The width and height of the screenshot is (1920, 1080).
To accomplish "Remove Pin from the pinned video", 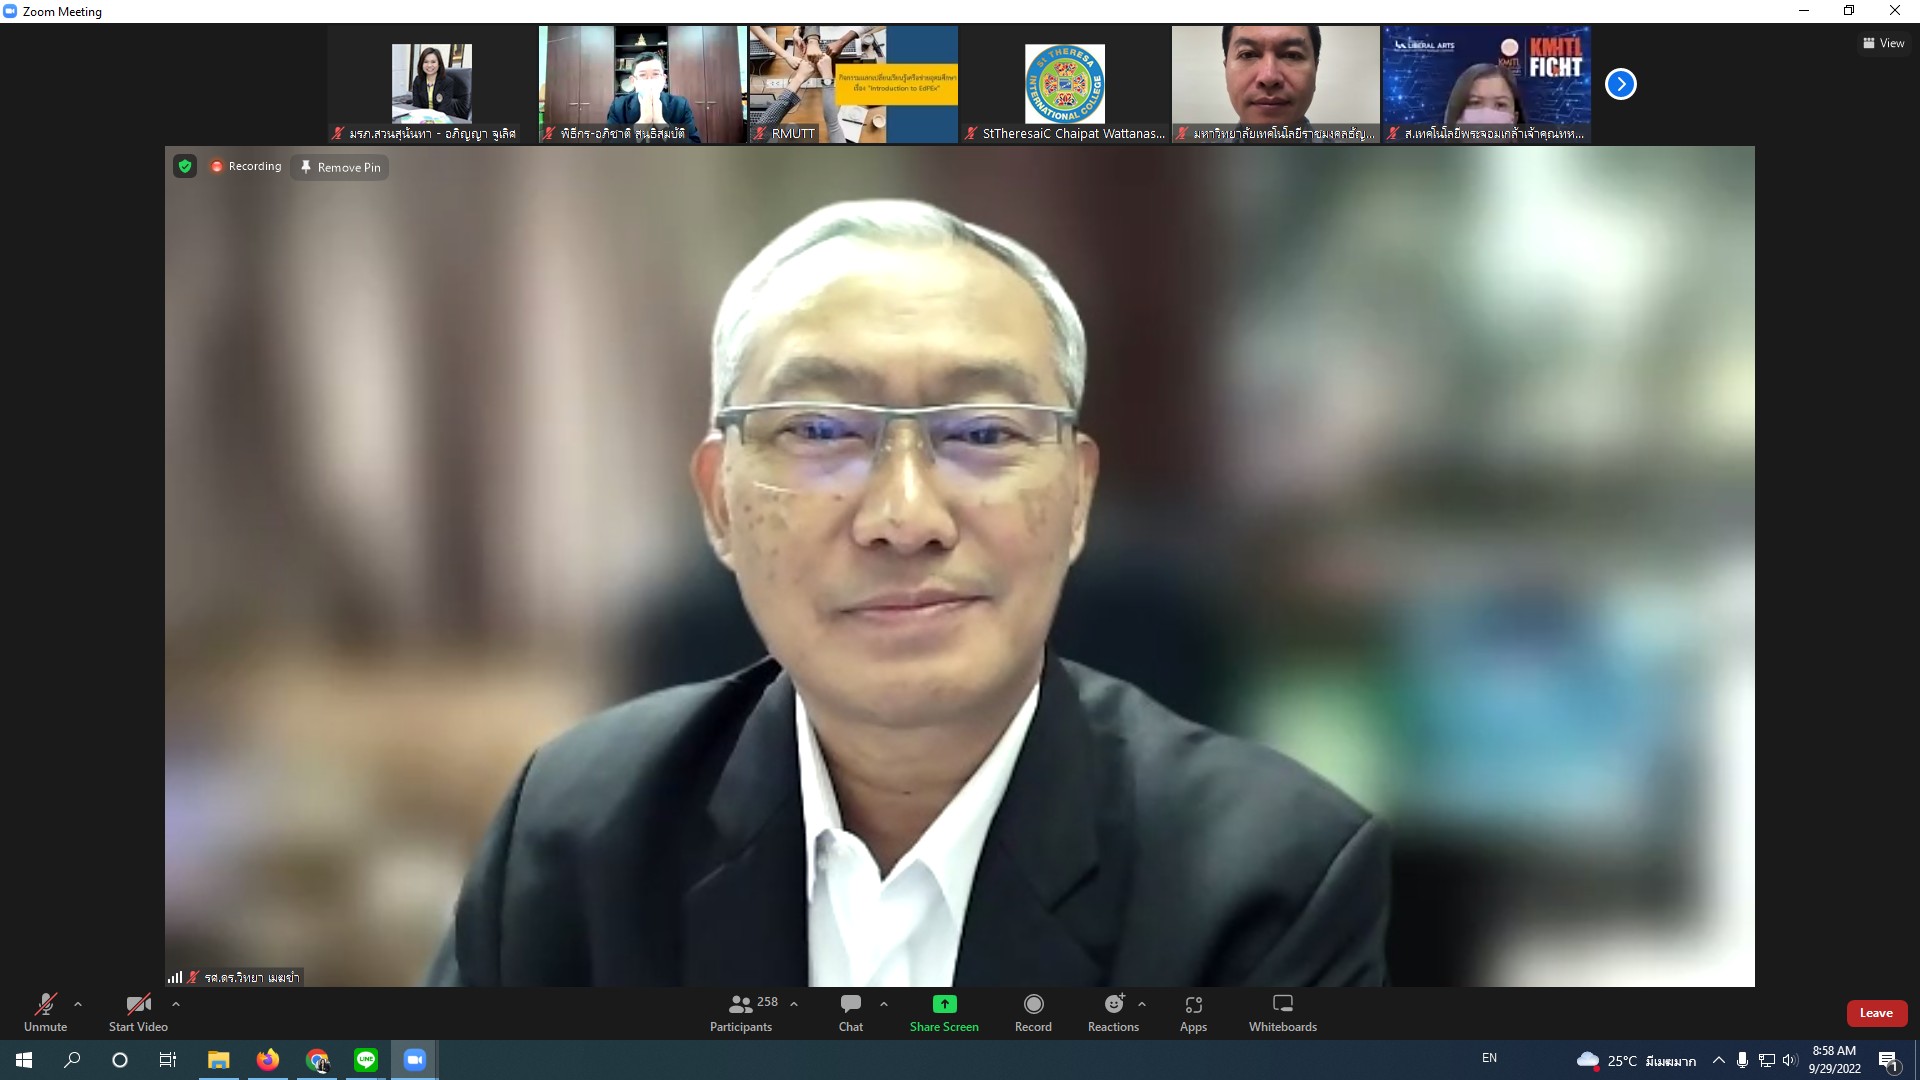I will (340, 167).
